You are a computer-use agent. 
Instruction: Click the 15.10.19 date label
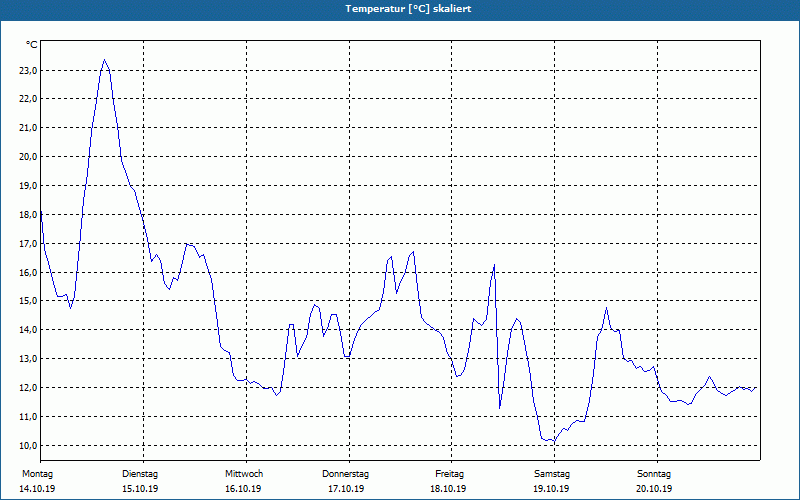pyautogui.click(x=140, y=489)
